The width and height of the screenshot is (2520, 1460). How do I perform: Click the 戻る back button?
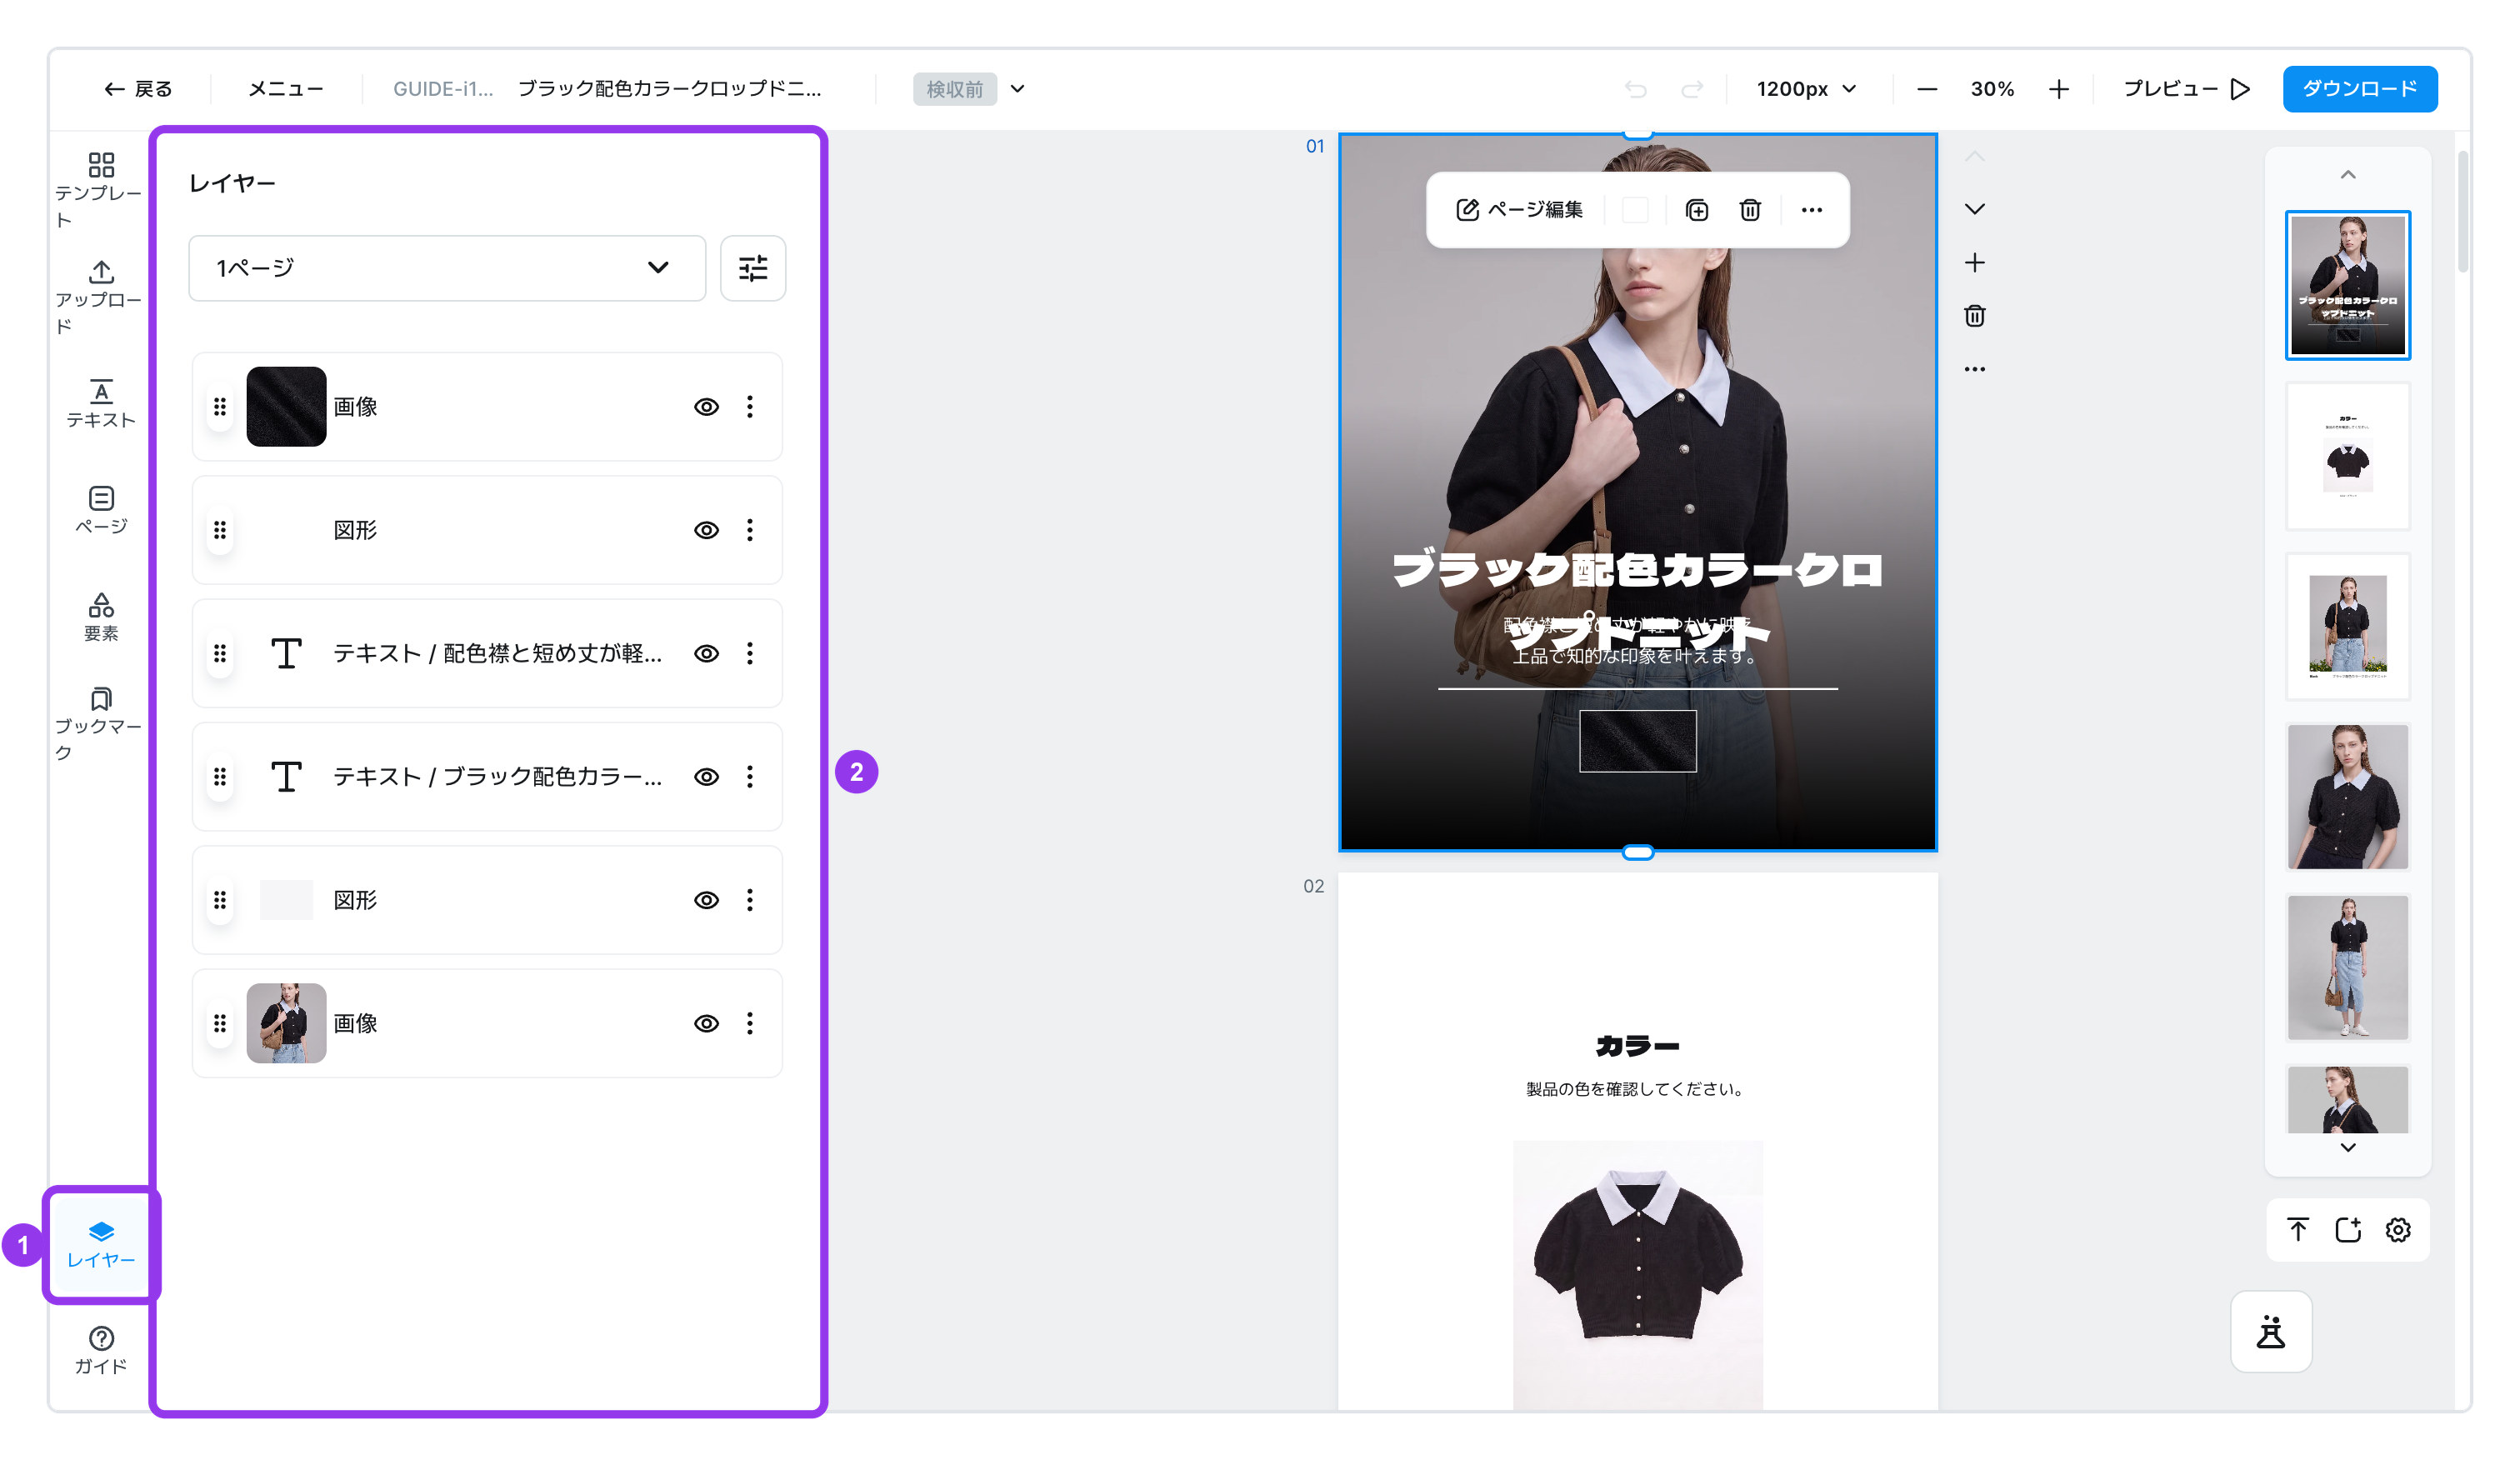click(x=138, y=89)
